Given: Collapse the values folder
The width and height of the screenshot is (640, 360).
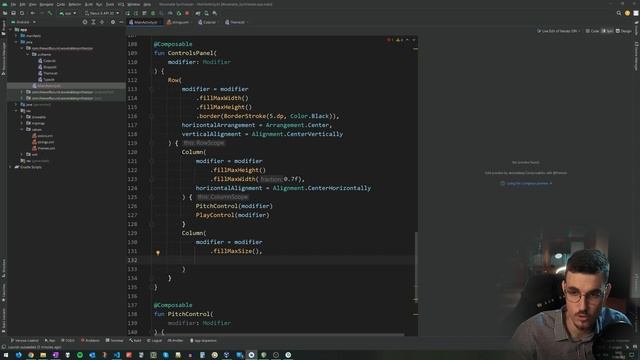Looking at the screenshot, I should 22,129.
